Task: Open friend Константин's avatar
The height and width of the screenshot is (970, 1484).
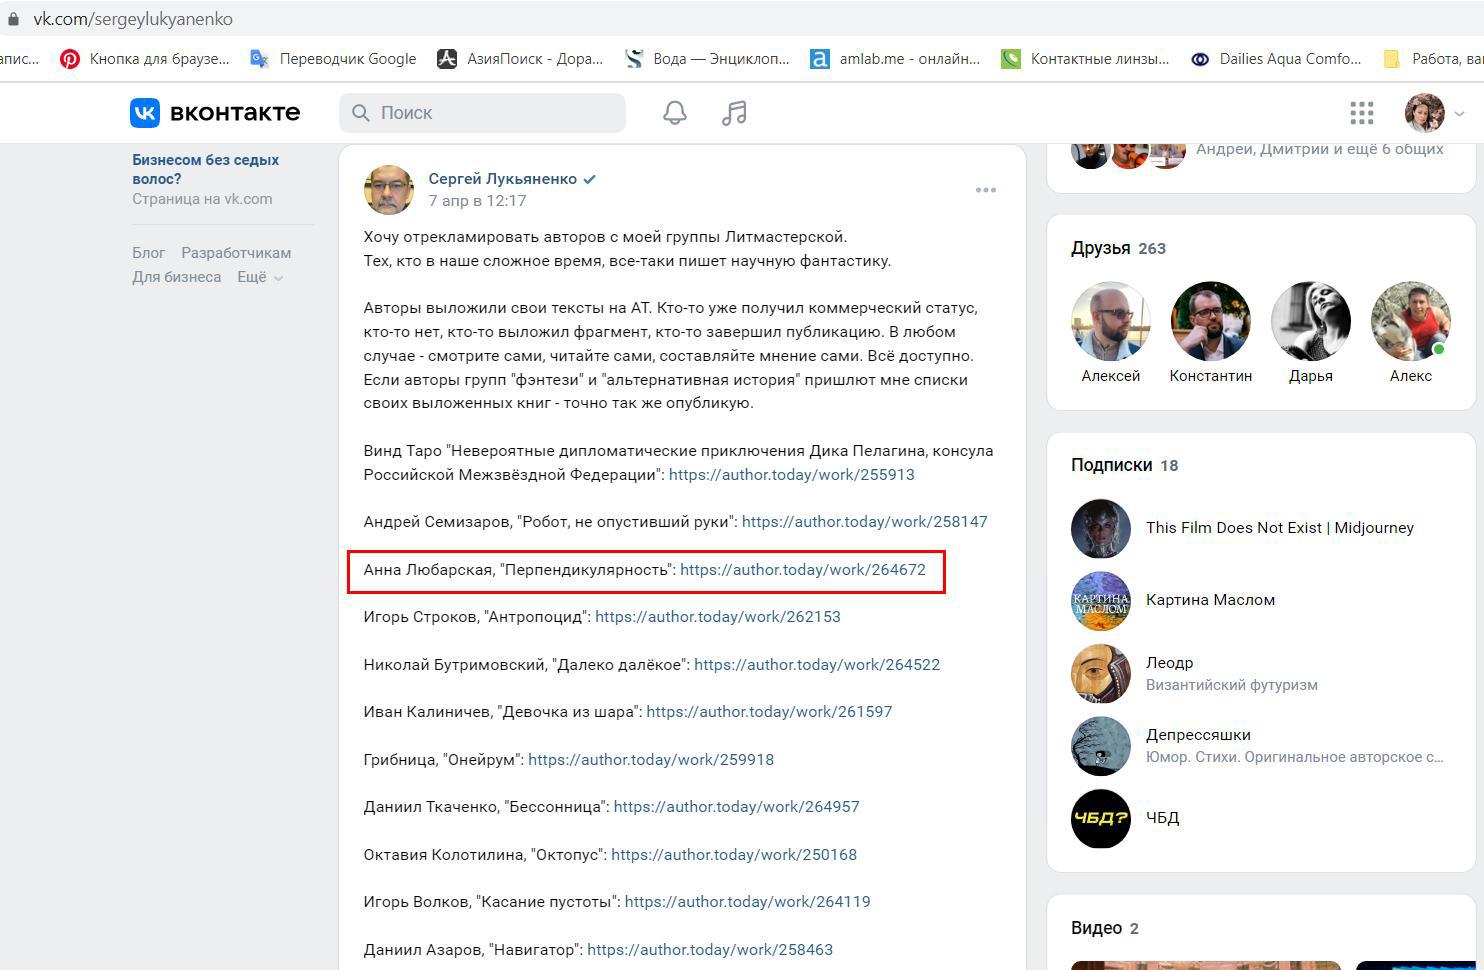Action: tap(1210, 321)
